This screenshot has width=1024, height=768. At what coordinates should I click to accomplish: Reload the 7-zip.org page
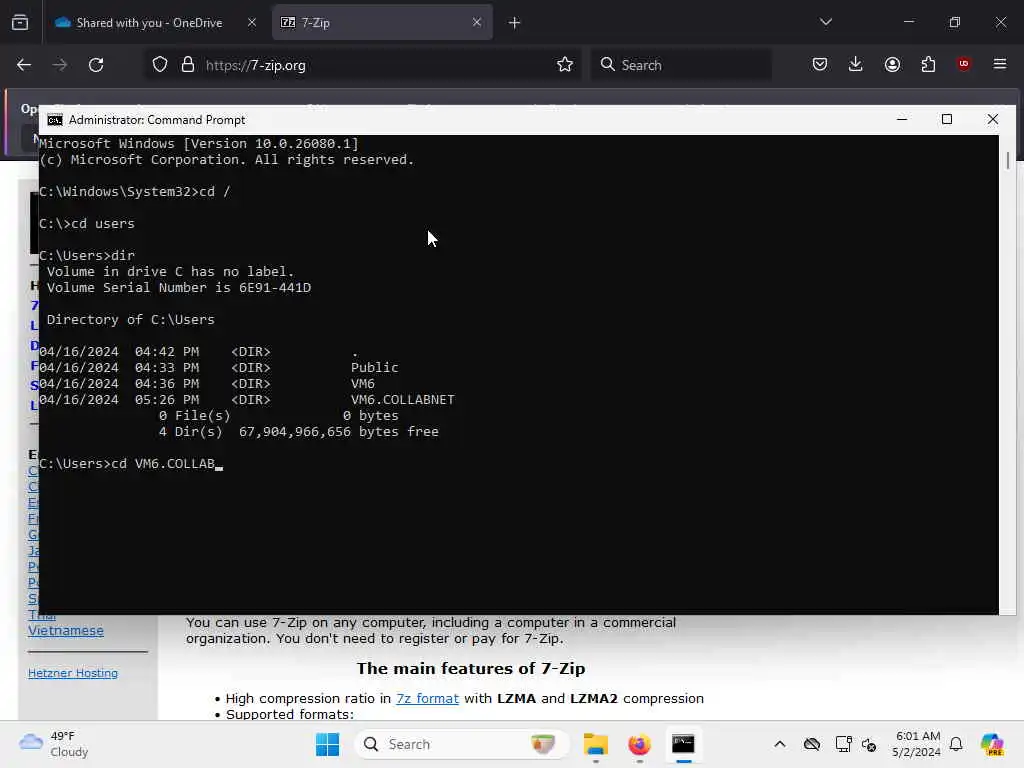(x=96, y=65)
